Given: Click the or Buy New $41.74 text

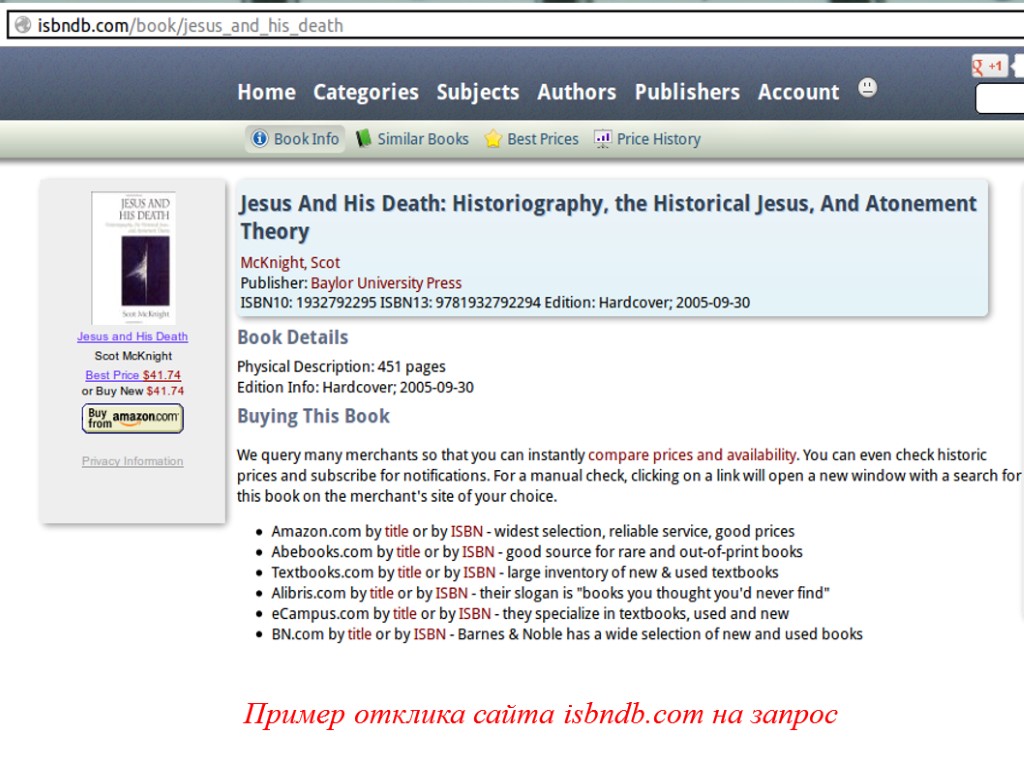Looking at the screenshot, I should 133,391.
